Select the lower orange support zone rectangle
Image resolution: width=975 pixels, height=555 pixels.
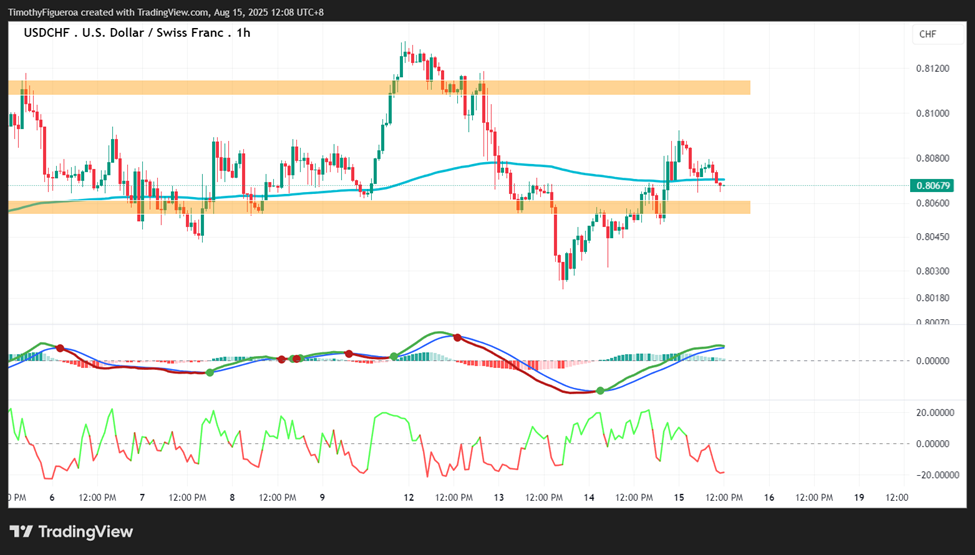pyautogui.click(x=379, y=207)
